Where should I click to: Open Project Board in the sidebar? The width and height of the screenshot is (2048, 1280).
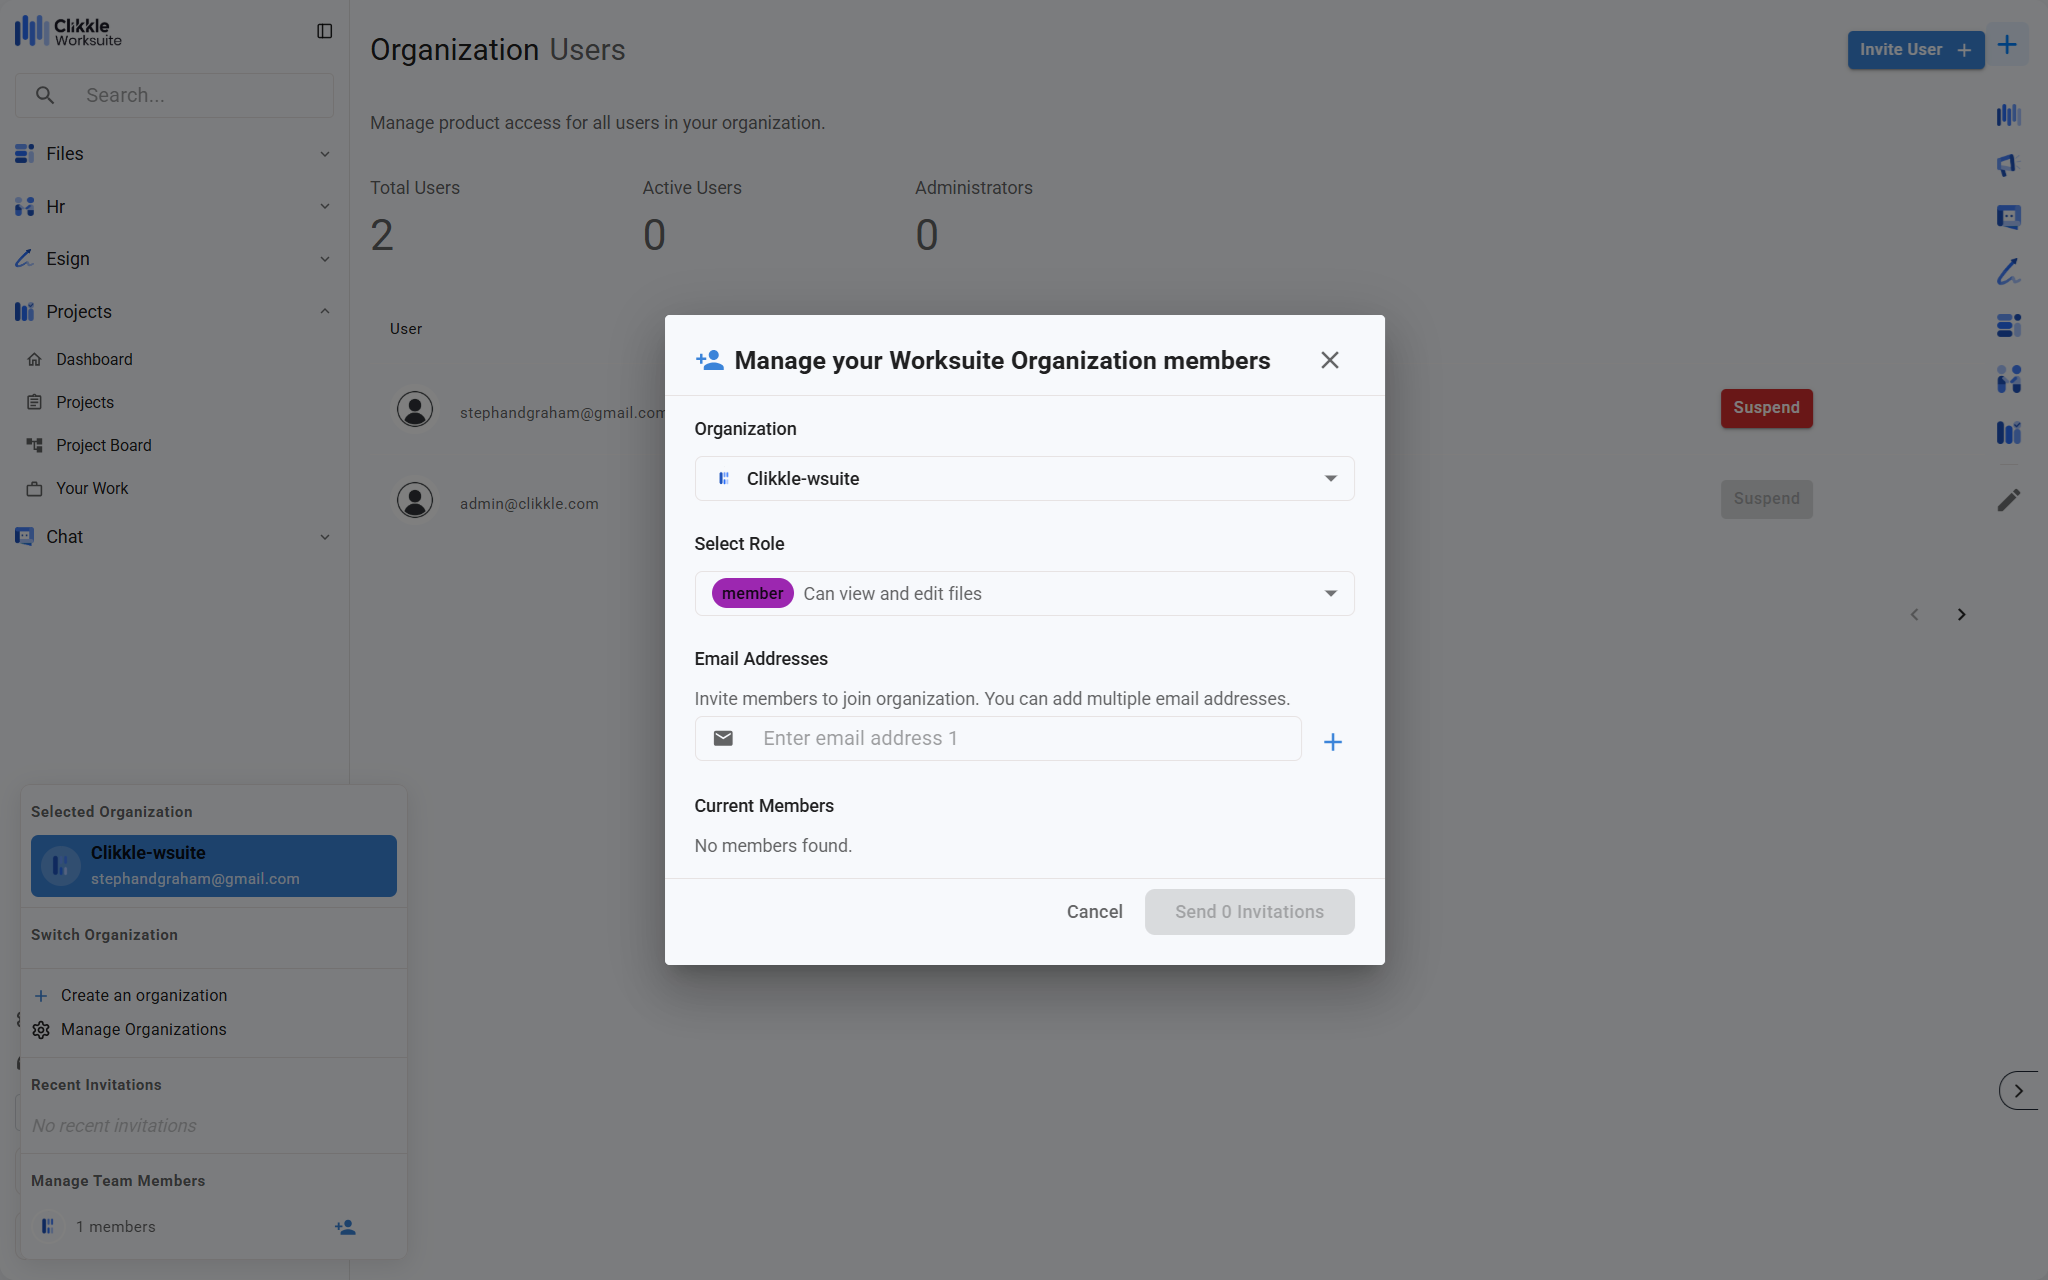click(104, 445)
